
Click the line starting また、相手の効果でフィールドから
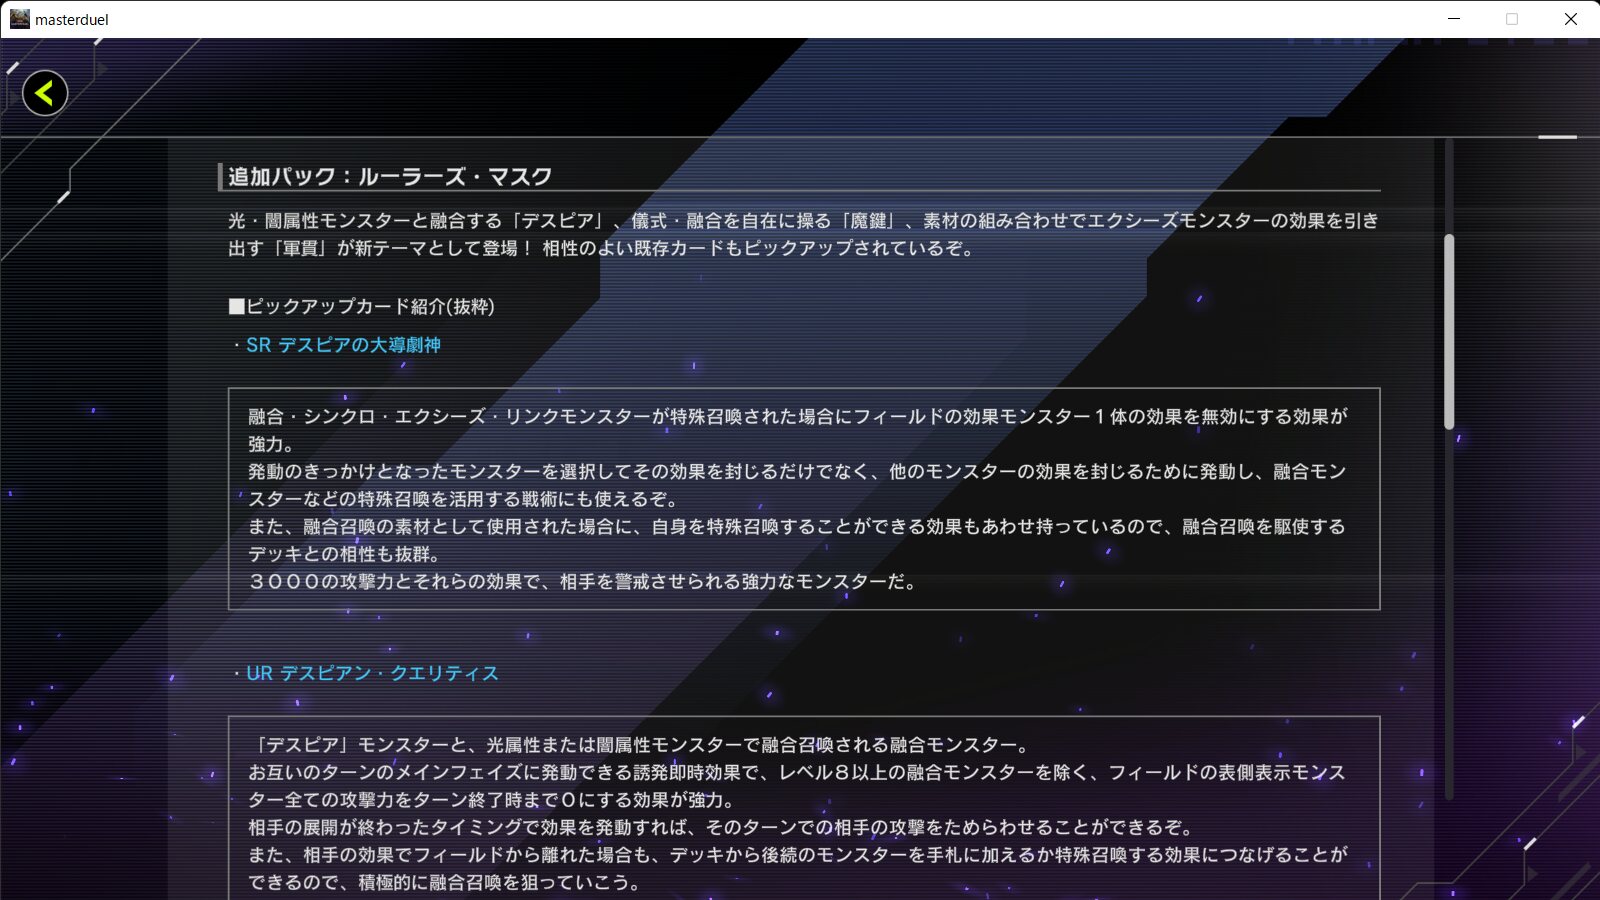point(798,855)
